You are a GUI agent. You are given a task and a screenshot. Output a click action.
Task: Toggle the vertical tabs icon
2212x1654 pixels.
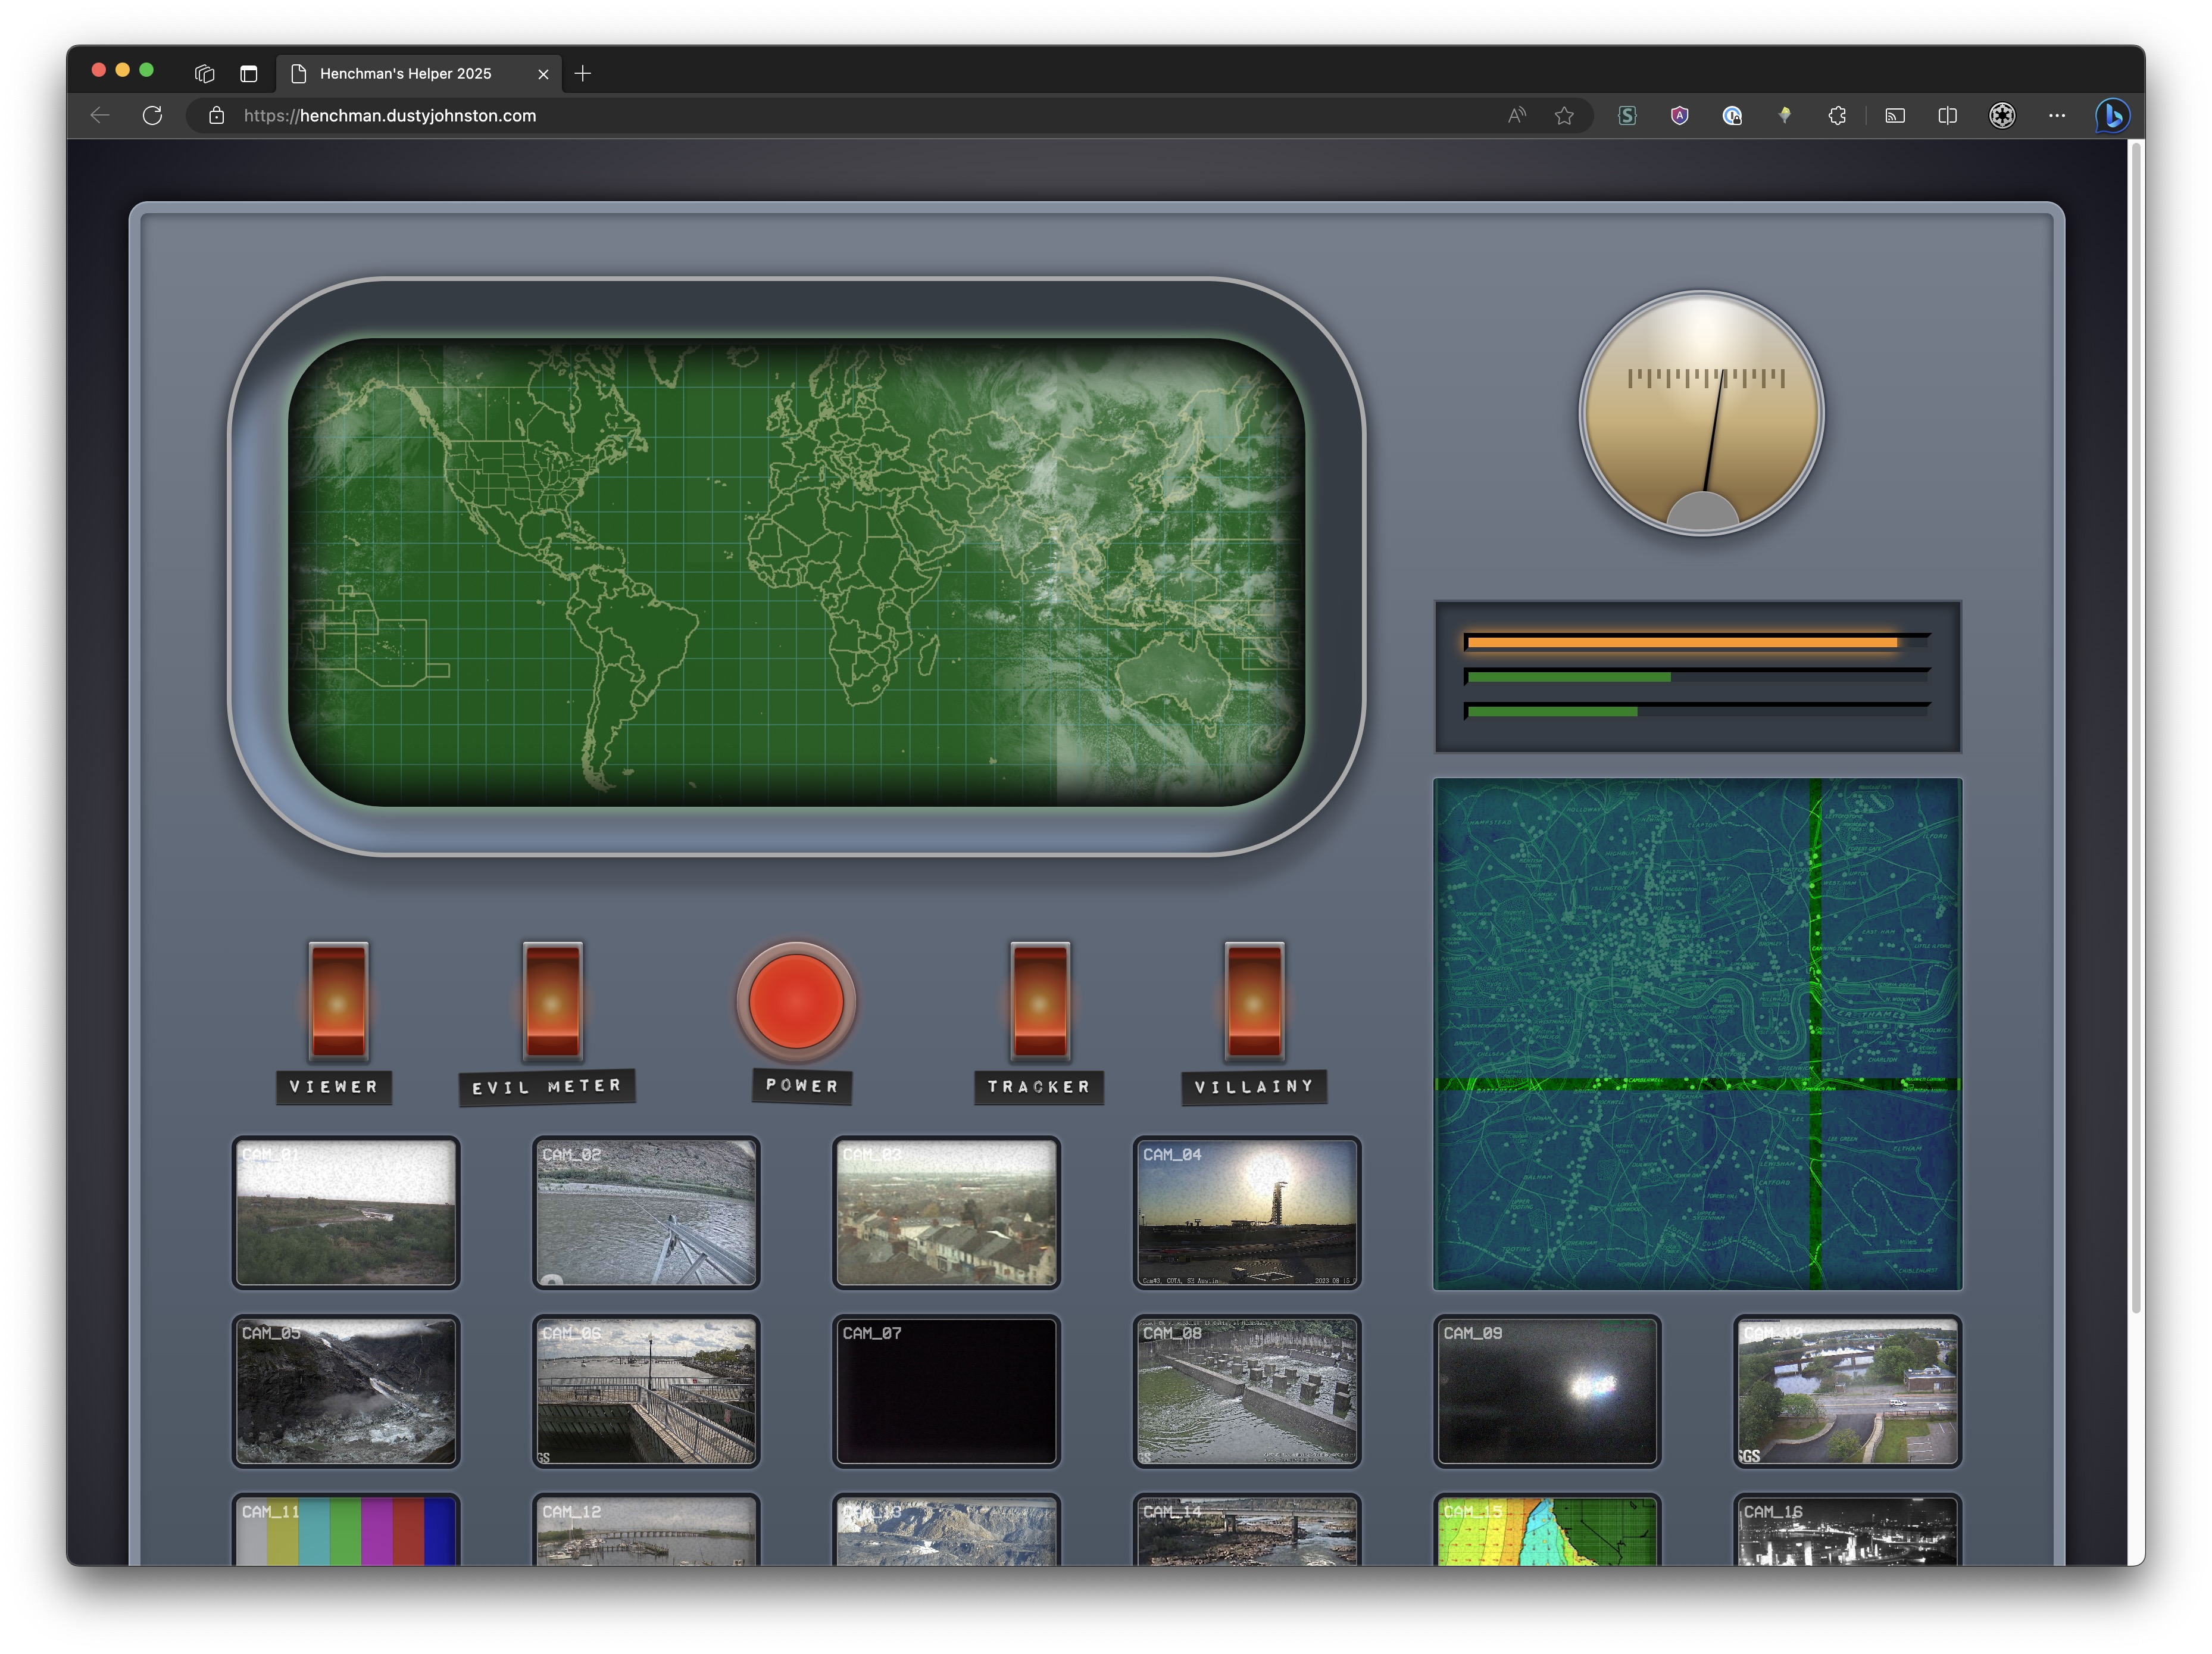click(249, 74)
